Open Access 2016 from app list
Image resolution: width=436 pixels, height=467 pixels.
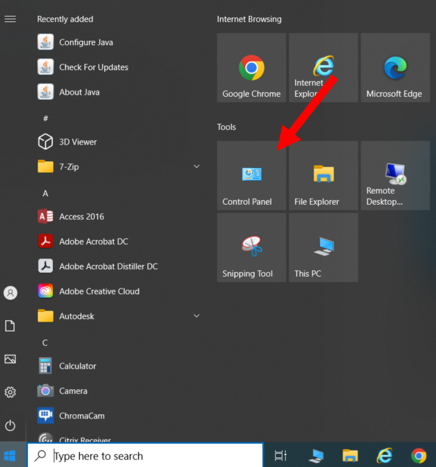pos(118,217)
